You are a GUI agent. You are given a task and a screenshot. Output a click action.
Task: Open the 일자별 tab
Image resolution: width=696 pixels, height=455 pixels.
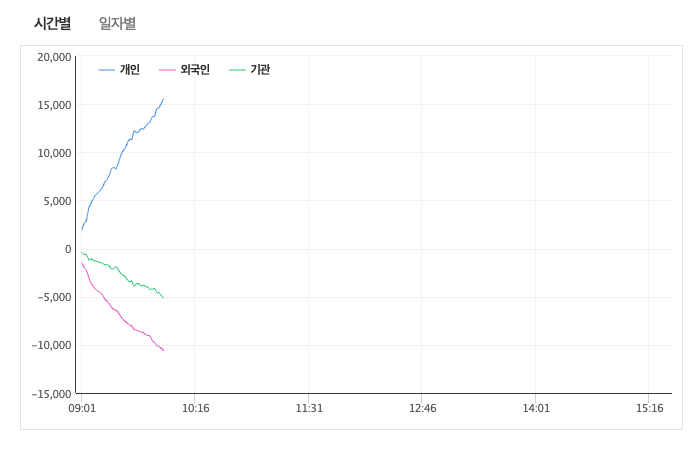tap(117, 23)
